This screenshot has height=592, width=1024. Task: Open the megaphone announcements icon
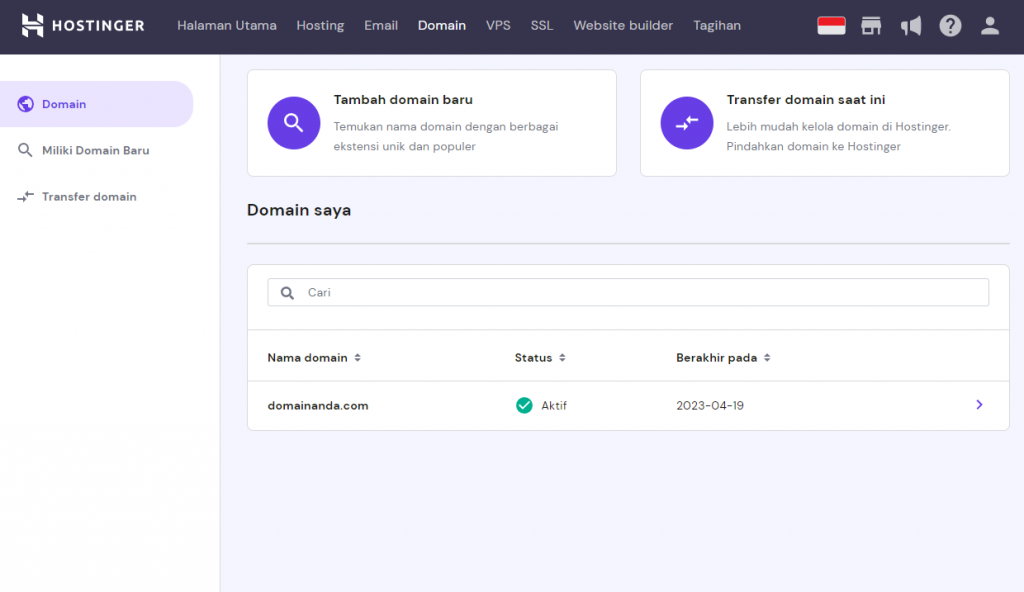[910, 26]
